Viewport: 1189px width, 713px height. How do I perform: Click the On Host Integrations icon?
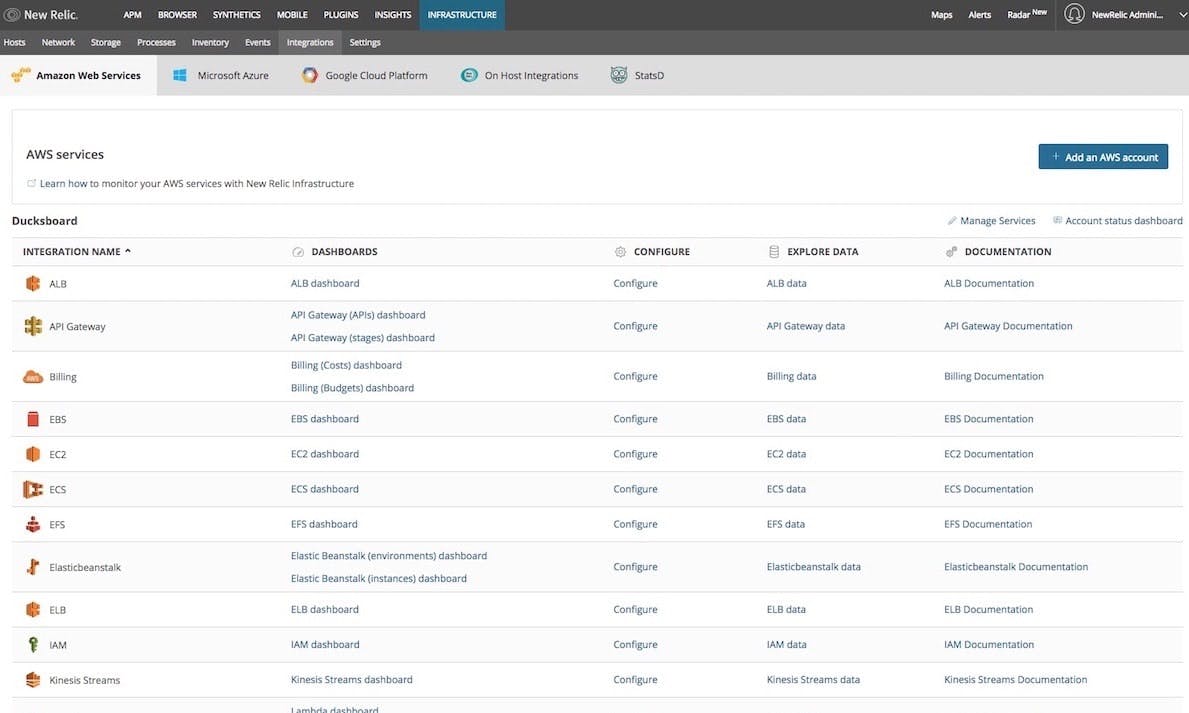coord(469,75)
